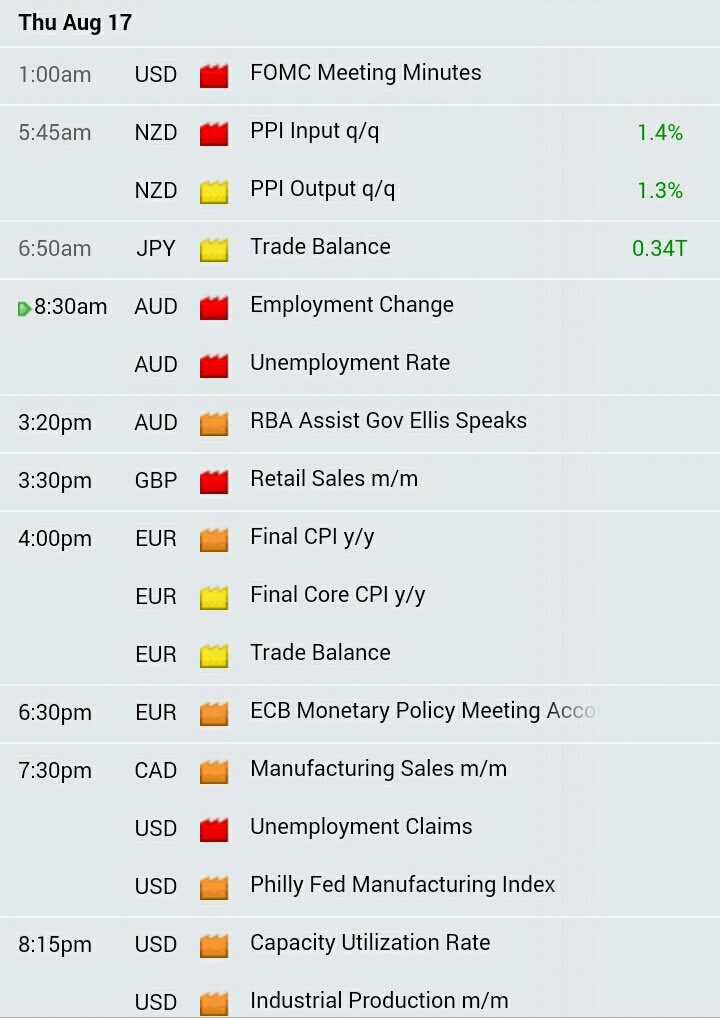Click the 0.34T Trade Balance value

(x=658, y=249)
